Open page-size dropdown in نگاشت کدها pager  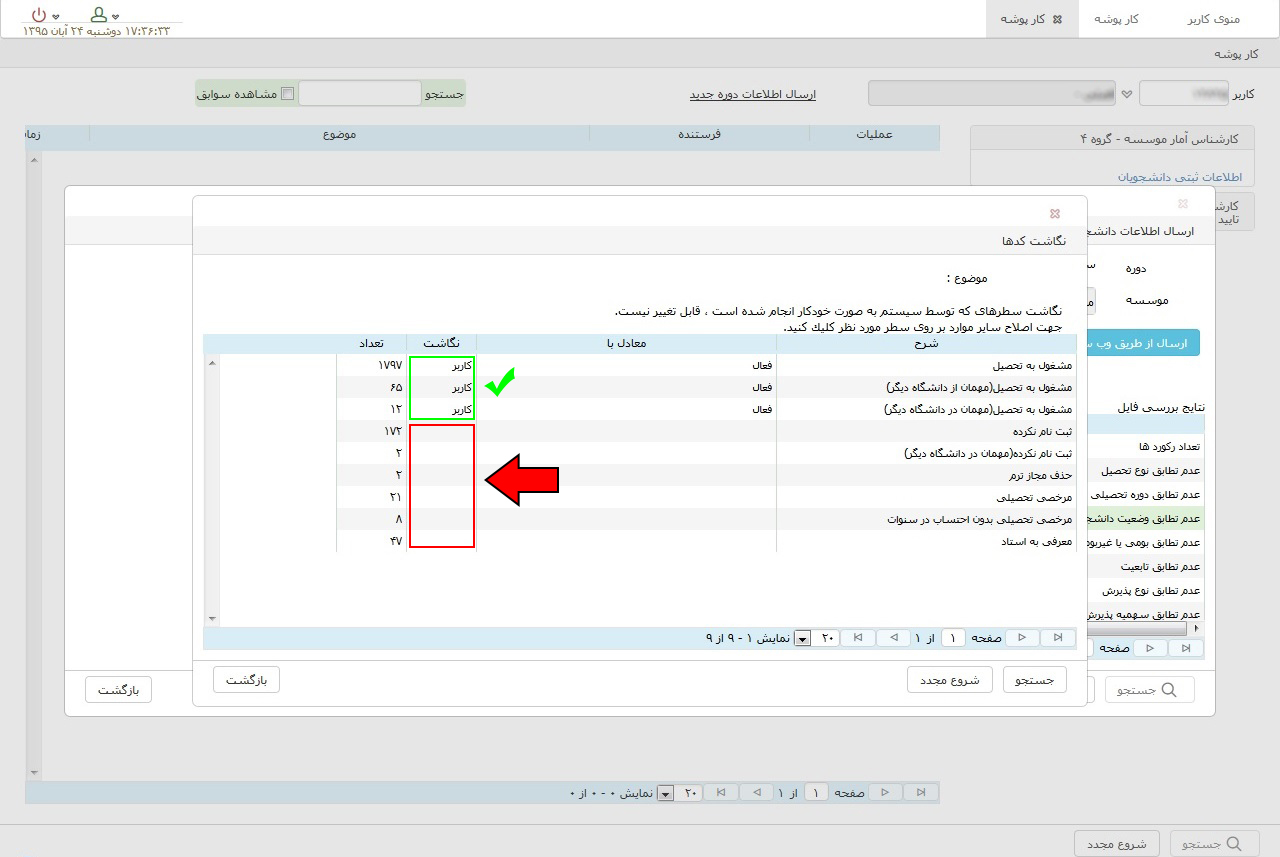click(802, 639)
